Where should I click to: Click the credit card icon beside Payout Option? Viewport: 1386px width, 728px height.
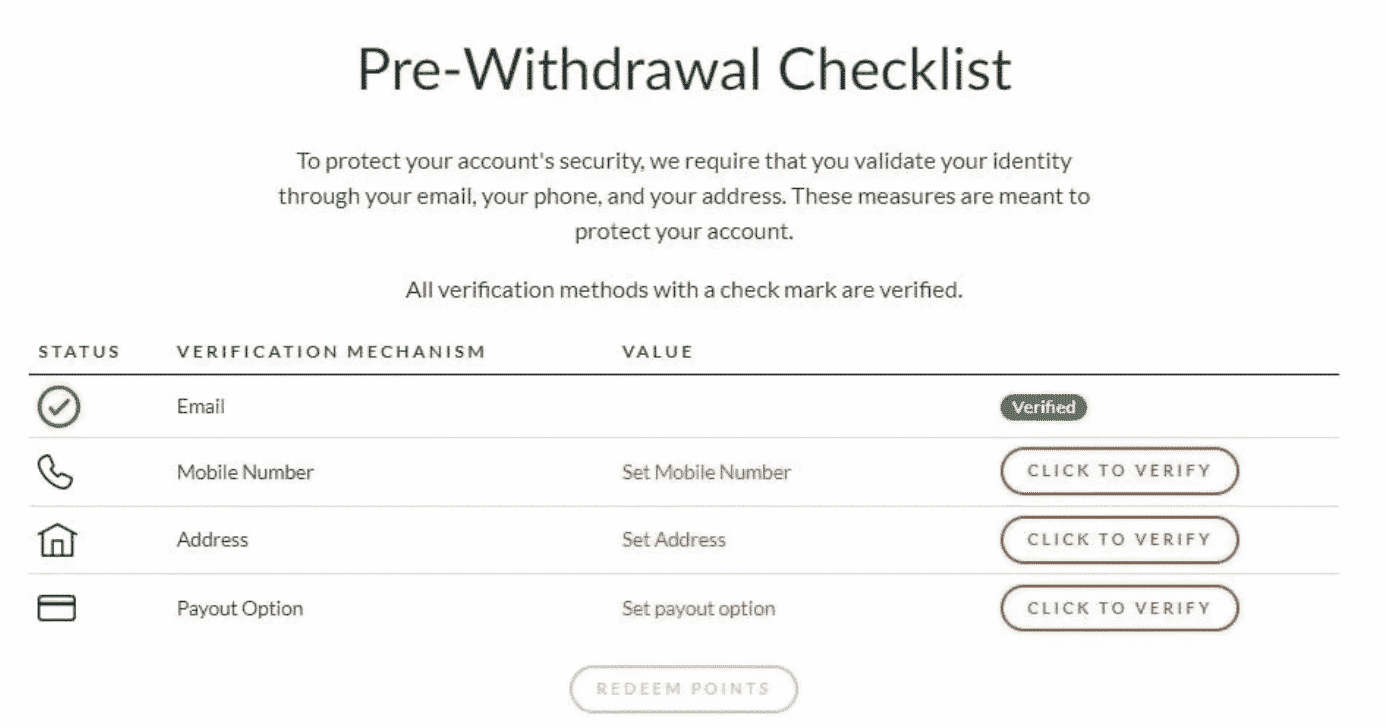(57, 608)
